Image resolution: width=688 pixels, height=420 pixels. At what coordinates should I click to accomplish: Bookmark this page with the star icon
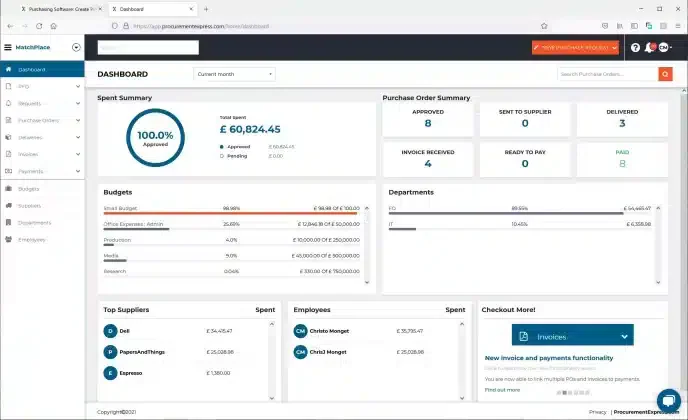click(x=544, y=26)
